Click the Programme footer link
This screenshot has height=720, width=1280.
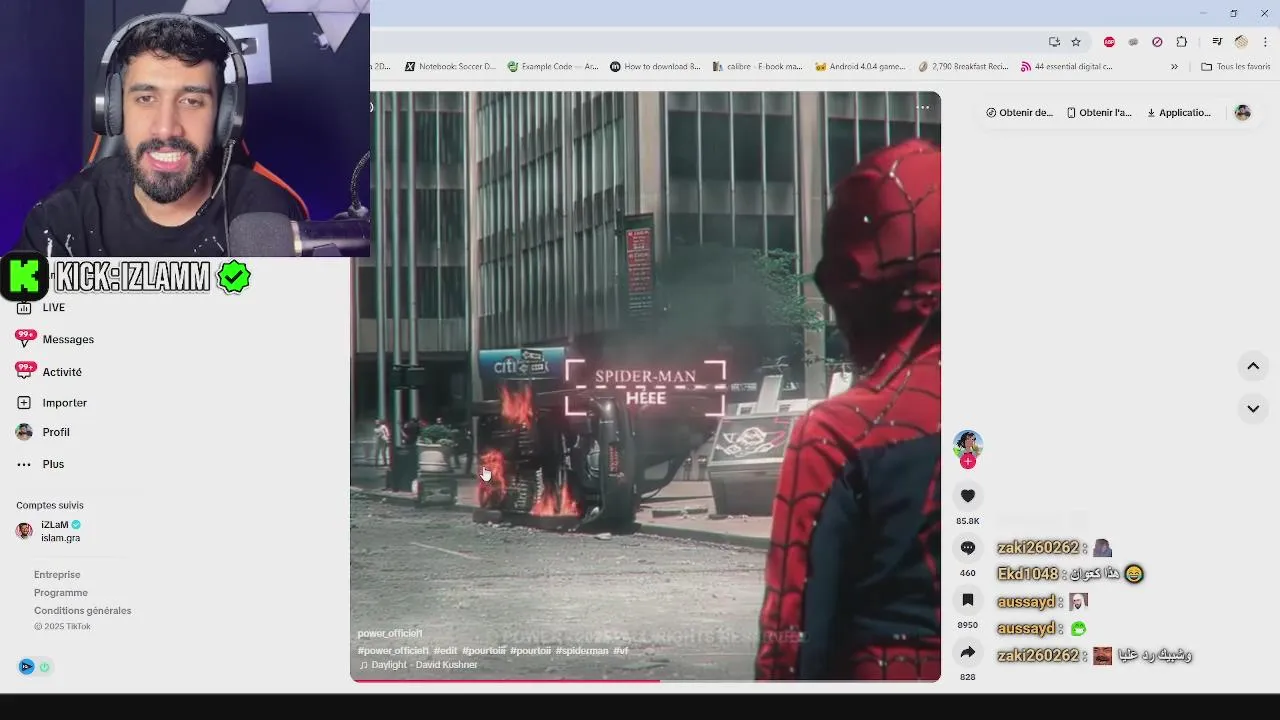(61, 593)
